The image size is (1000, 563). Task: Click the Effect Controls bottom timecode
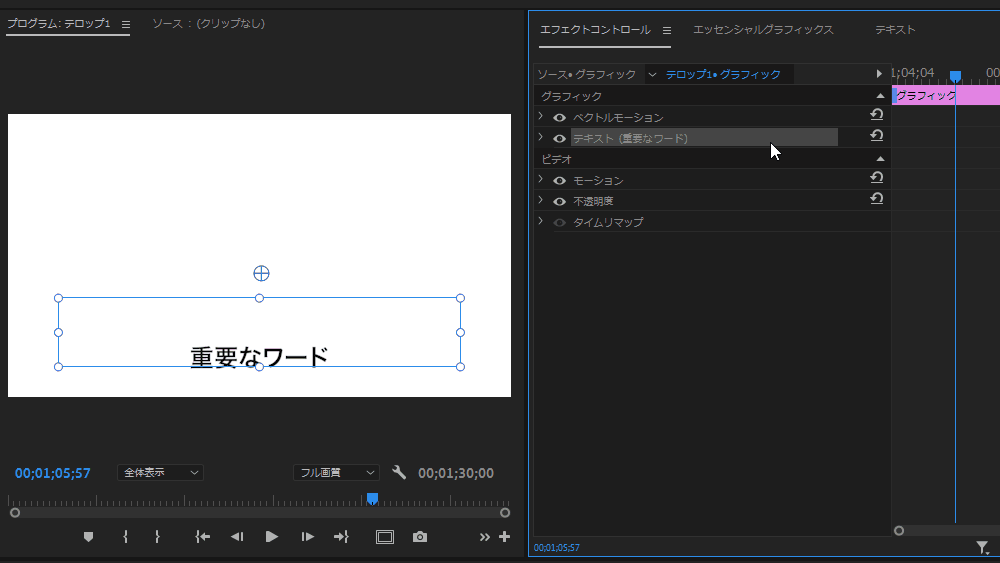556,548
